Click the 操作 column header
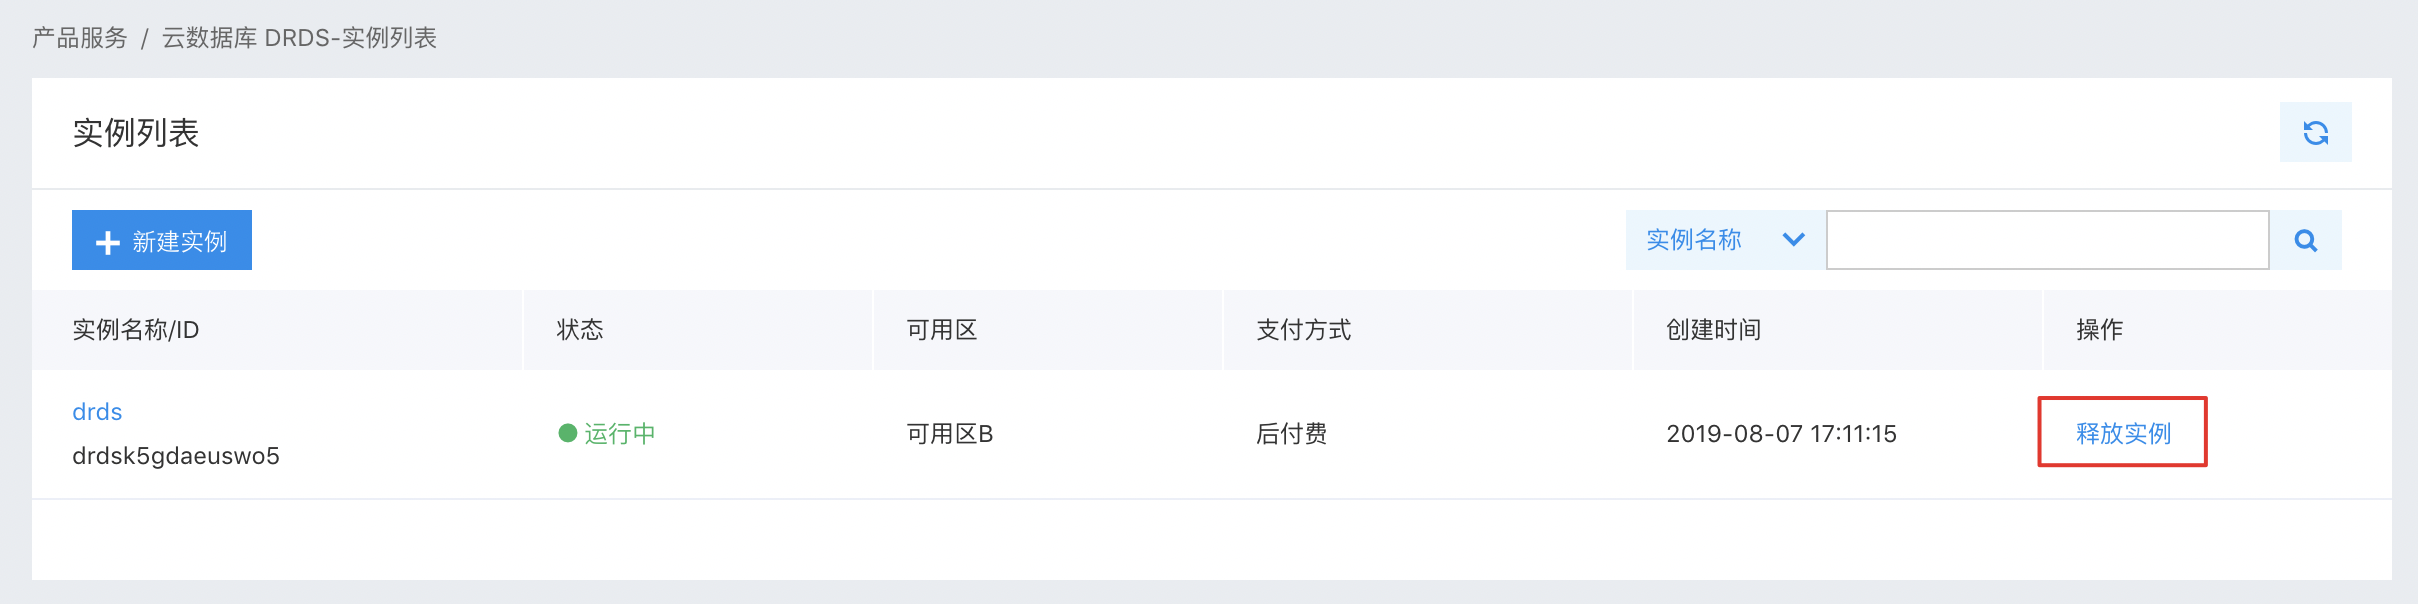Screen dimensions: 2418x604 click(2100, 330)
